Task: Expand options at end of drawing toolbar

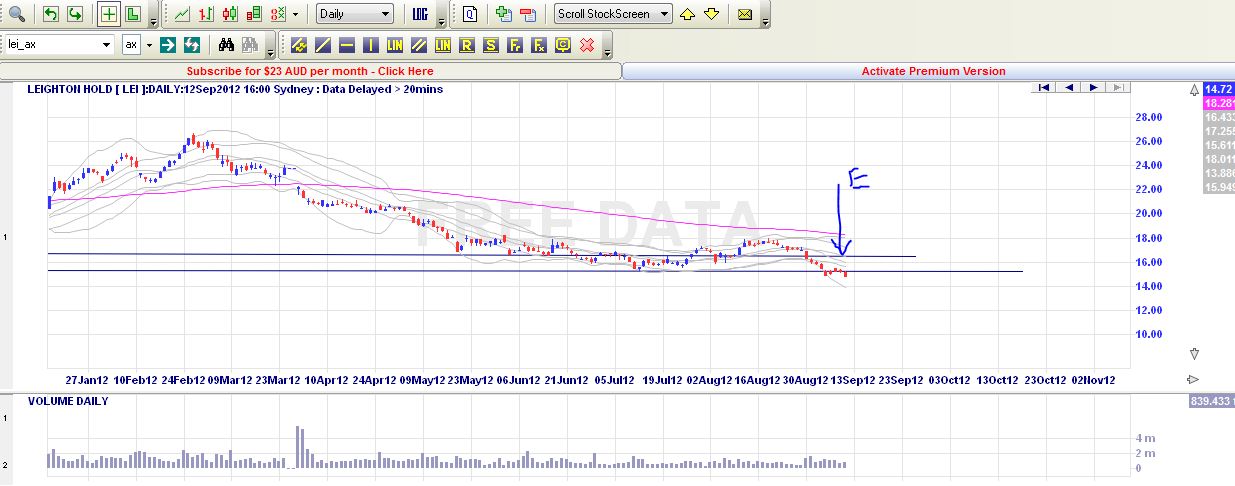Action: 606,51
